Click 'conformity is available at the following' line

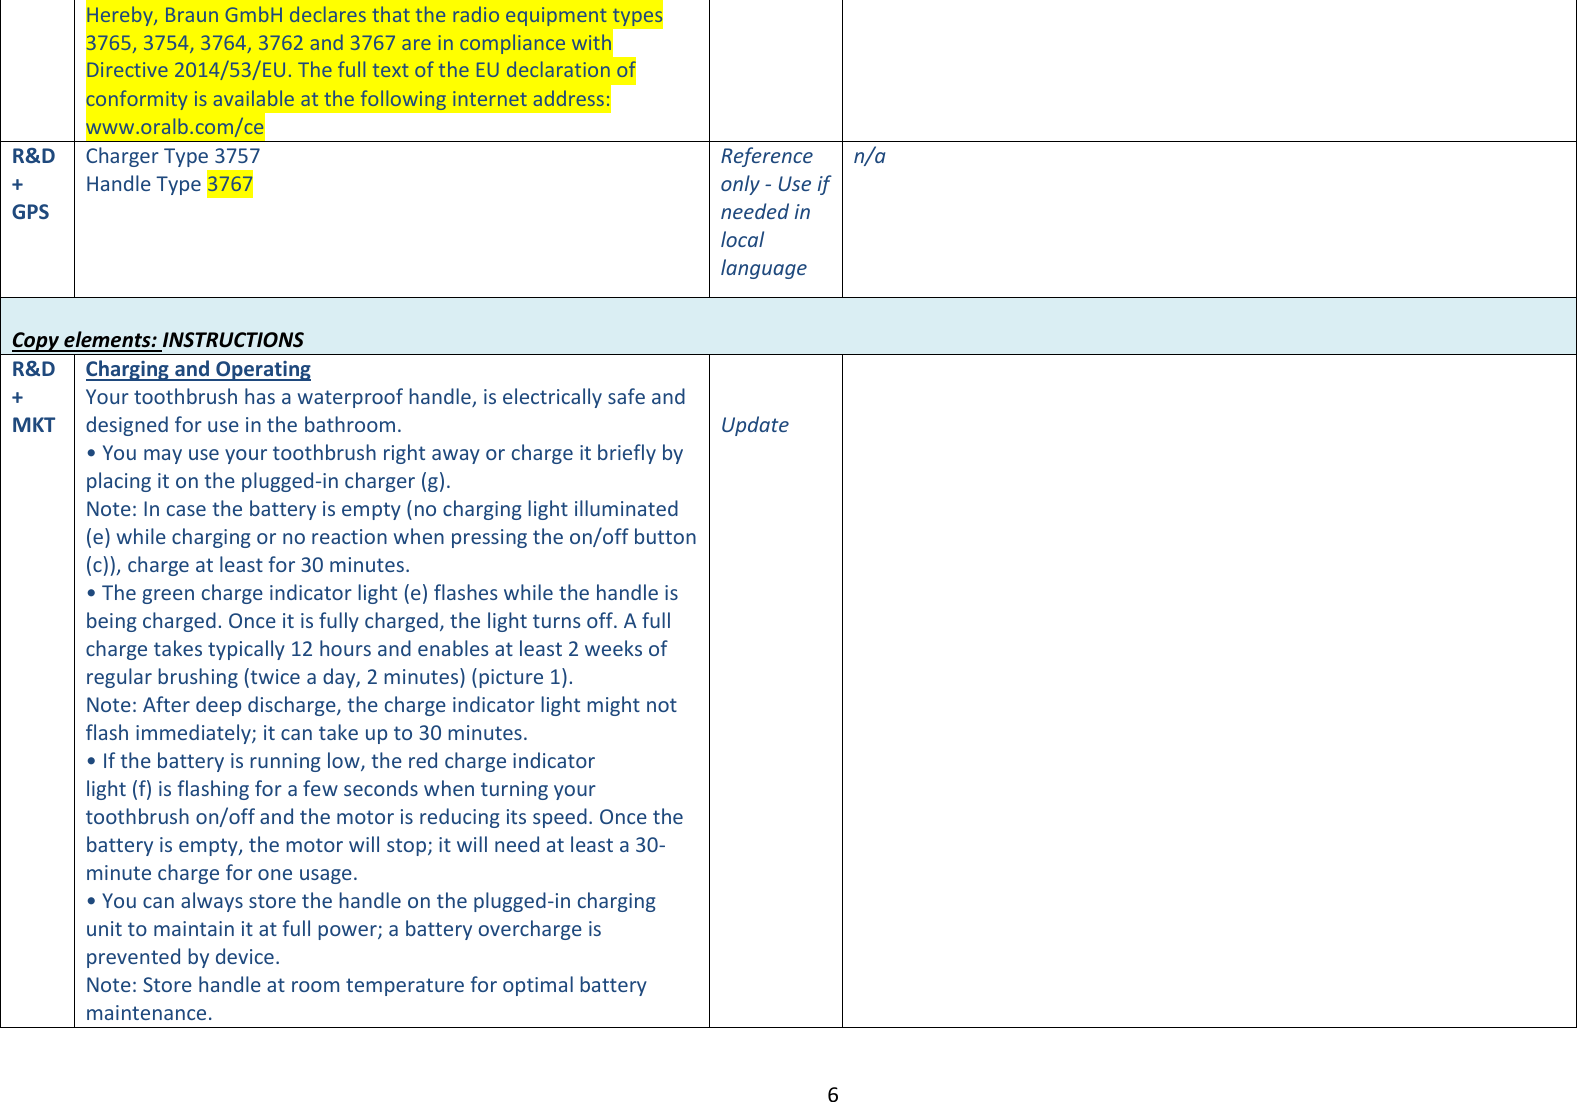point(348,99)
